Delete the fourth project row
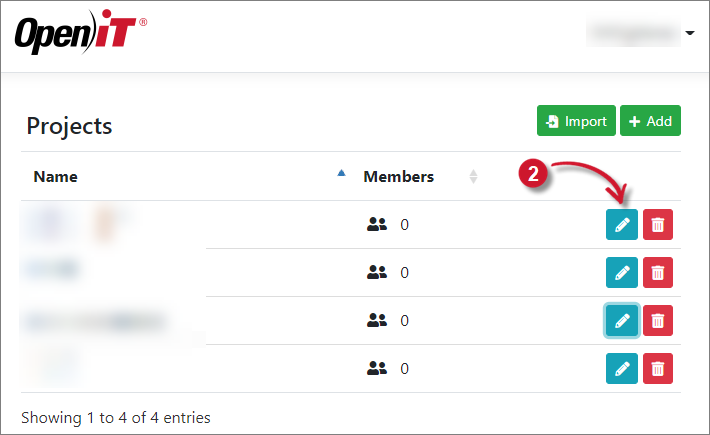Image resolution: width=710 pixels, height=435 pixels. (657, 368)
